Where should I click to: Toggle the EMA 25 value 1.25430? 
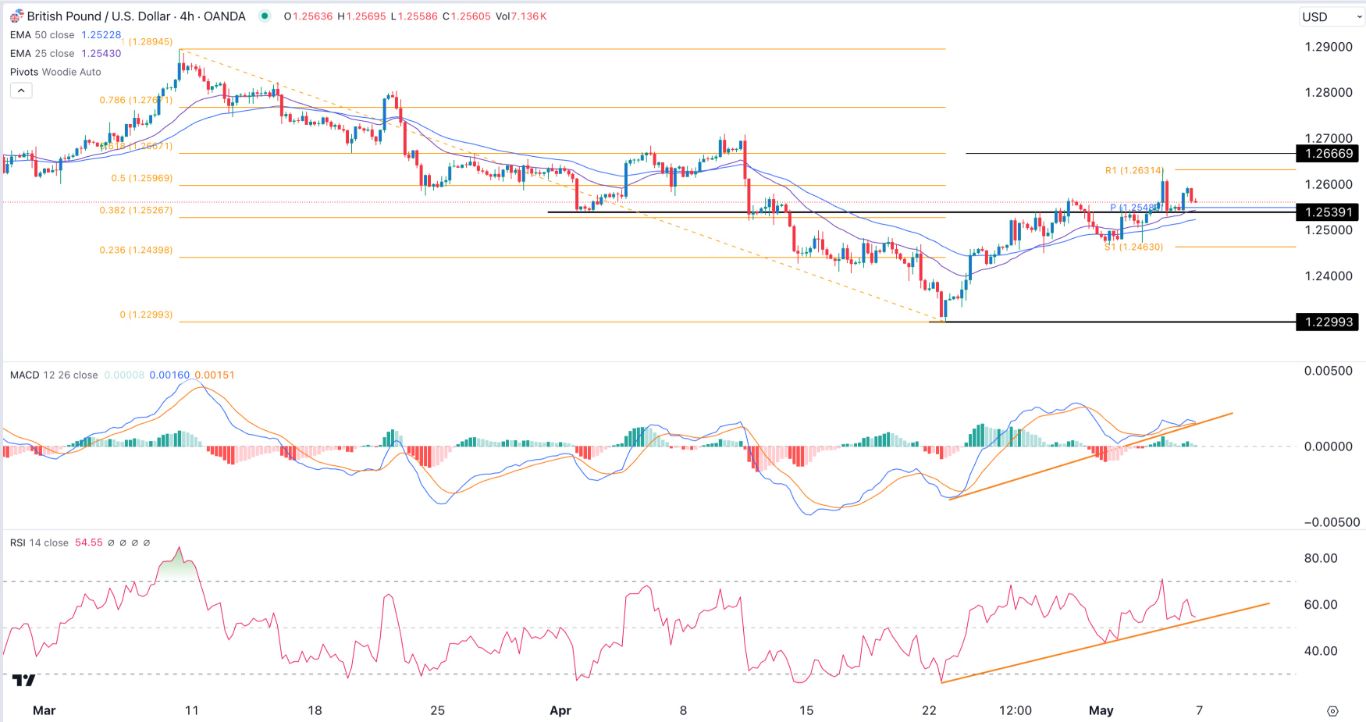[x=101, y=55]
